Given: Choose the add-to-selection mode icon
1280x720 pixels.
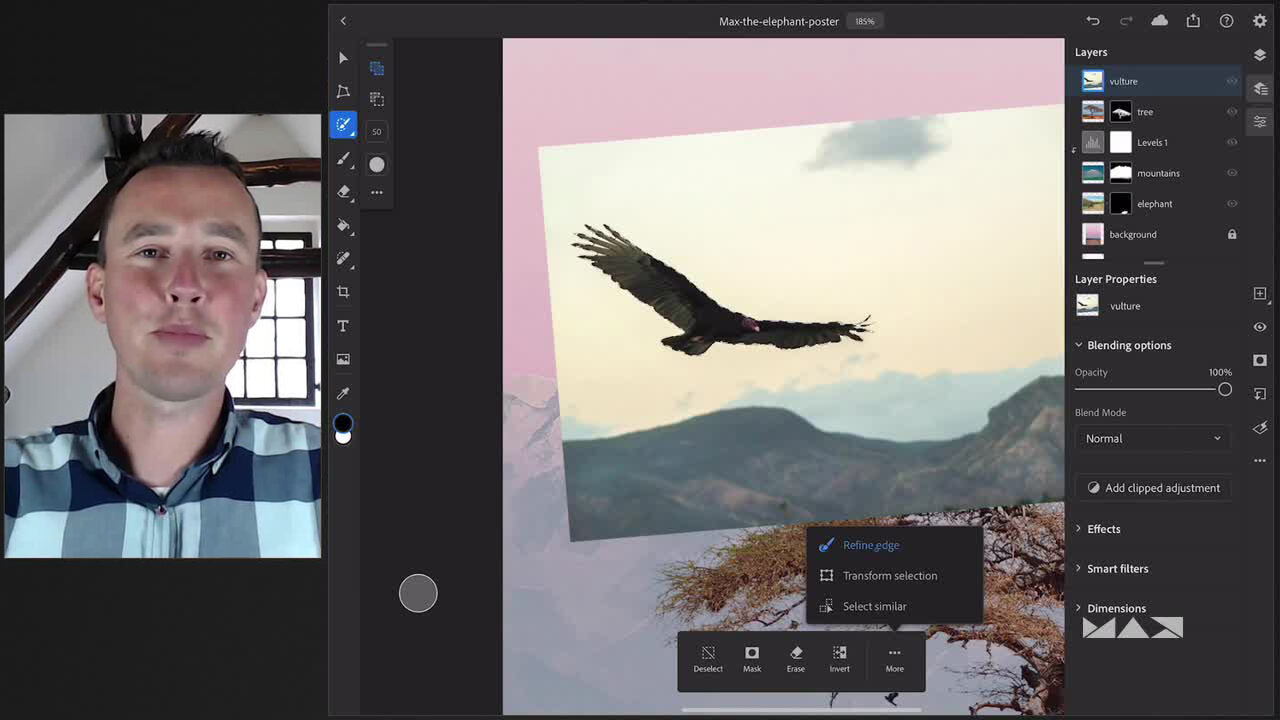Looking at the screenshot, I should (x=377, y=68).
